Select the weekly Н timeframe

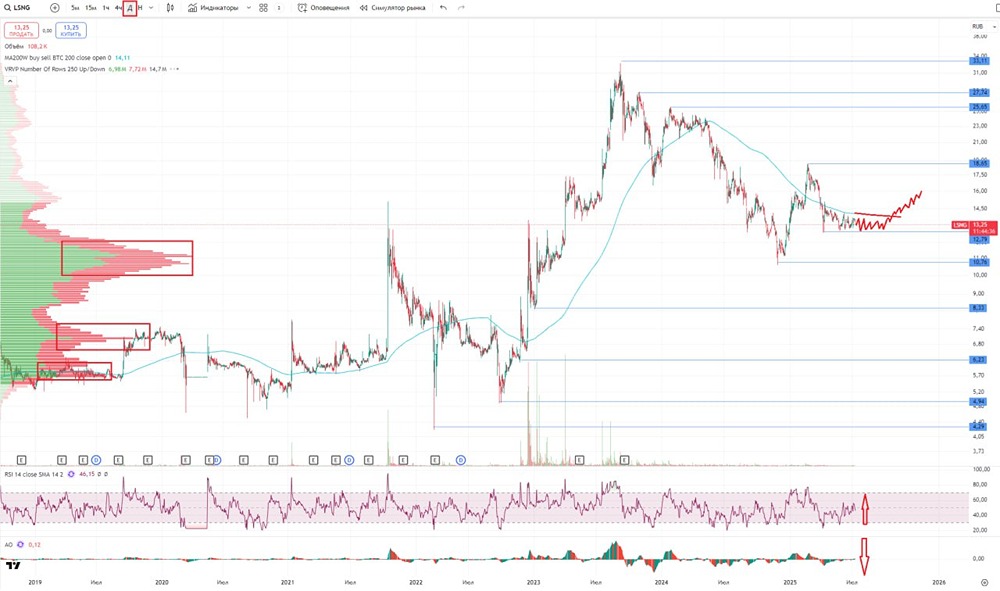tap(140, 8)
